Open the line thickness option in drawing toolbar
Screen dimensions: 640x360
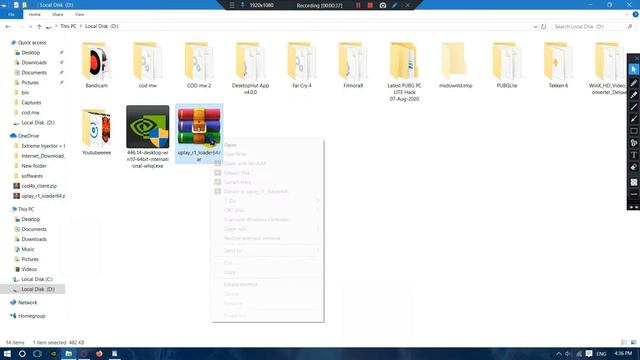tap(633, 194)
